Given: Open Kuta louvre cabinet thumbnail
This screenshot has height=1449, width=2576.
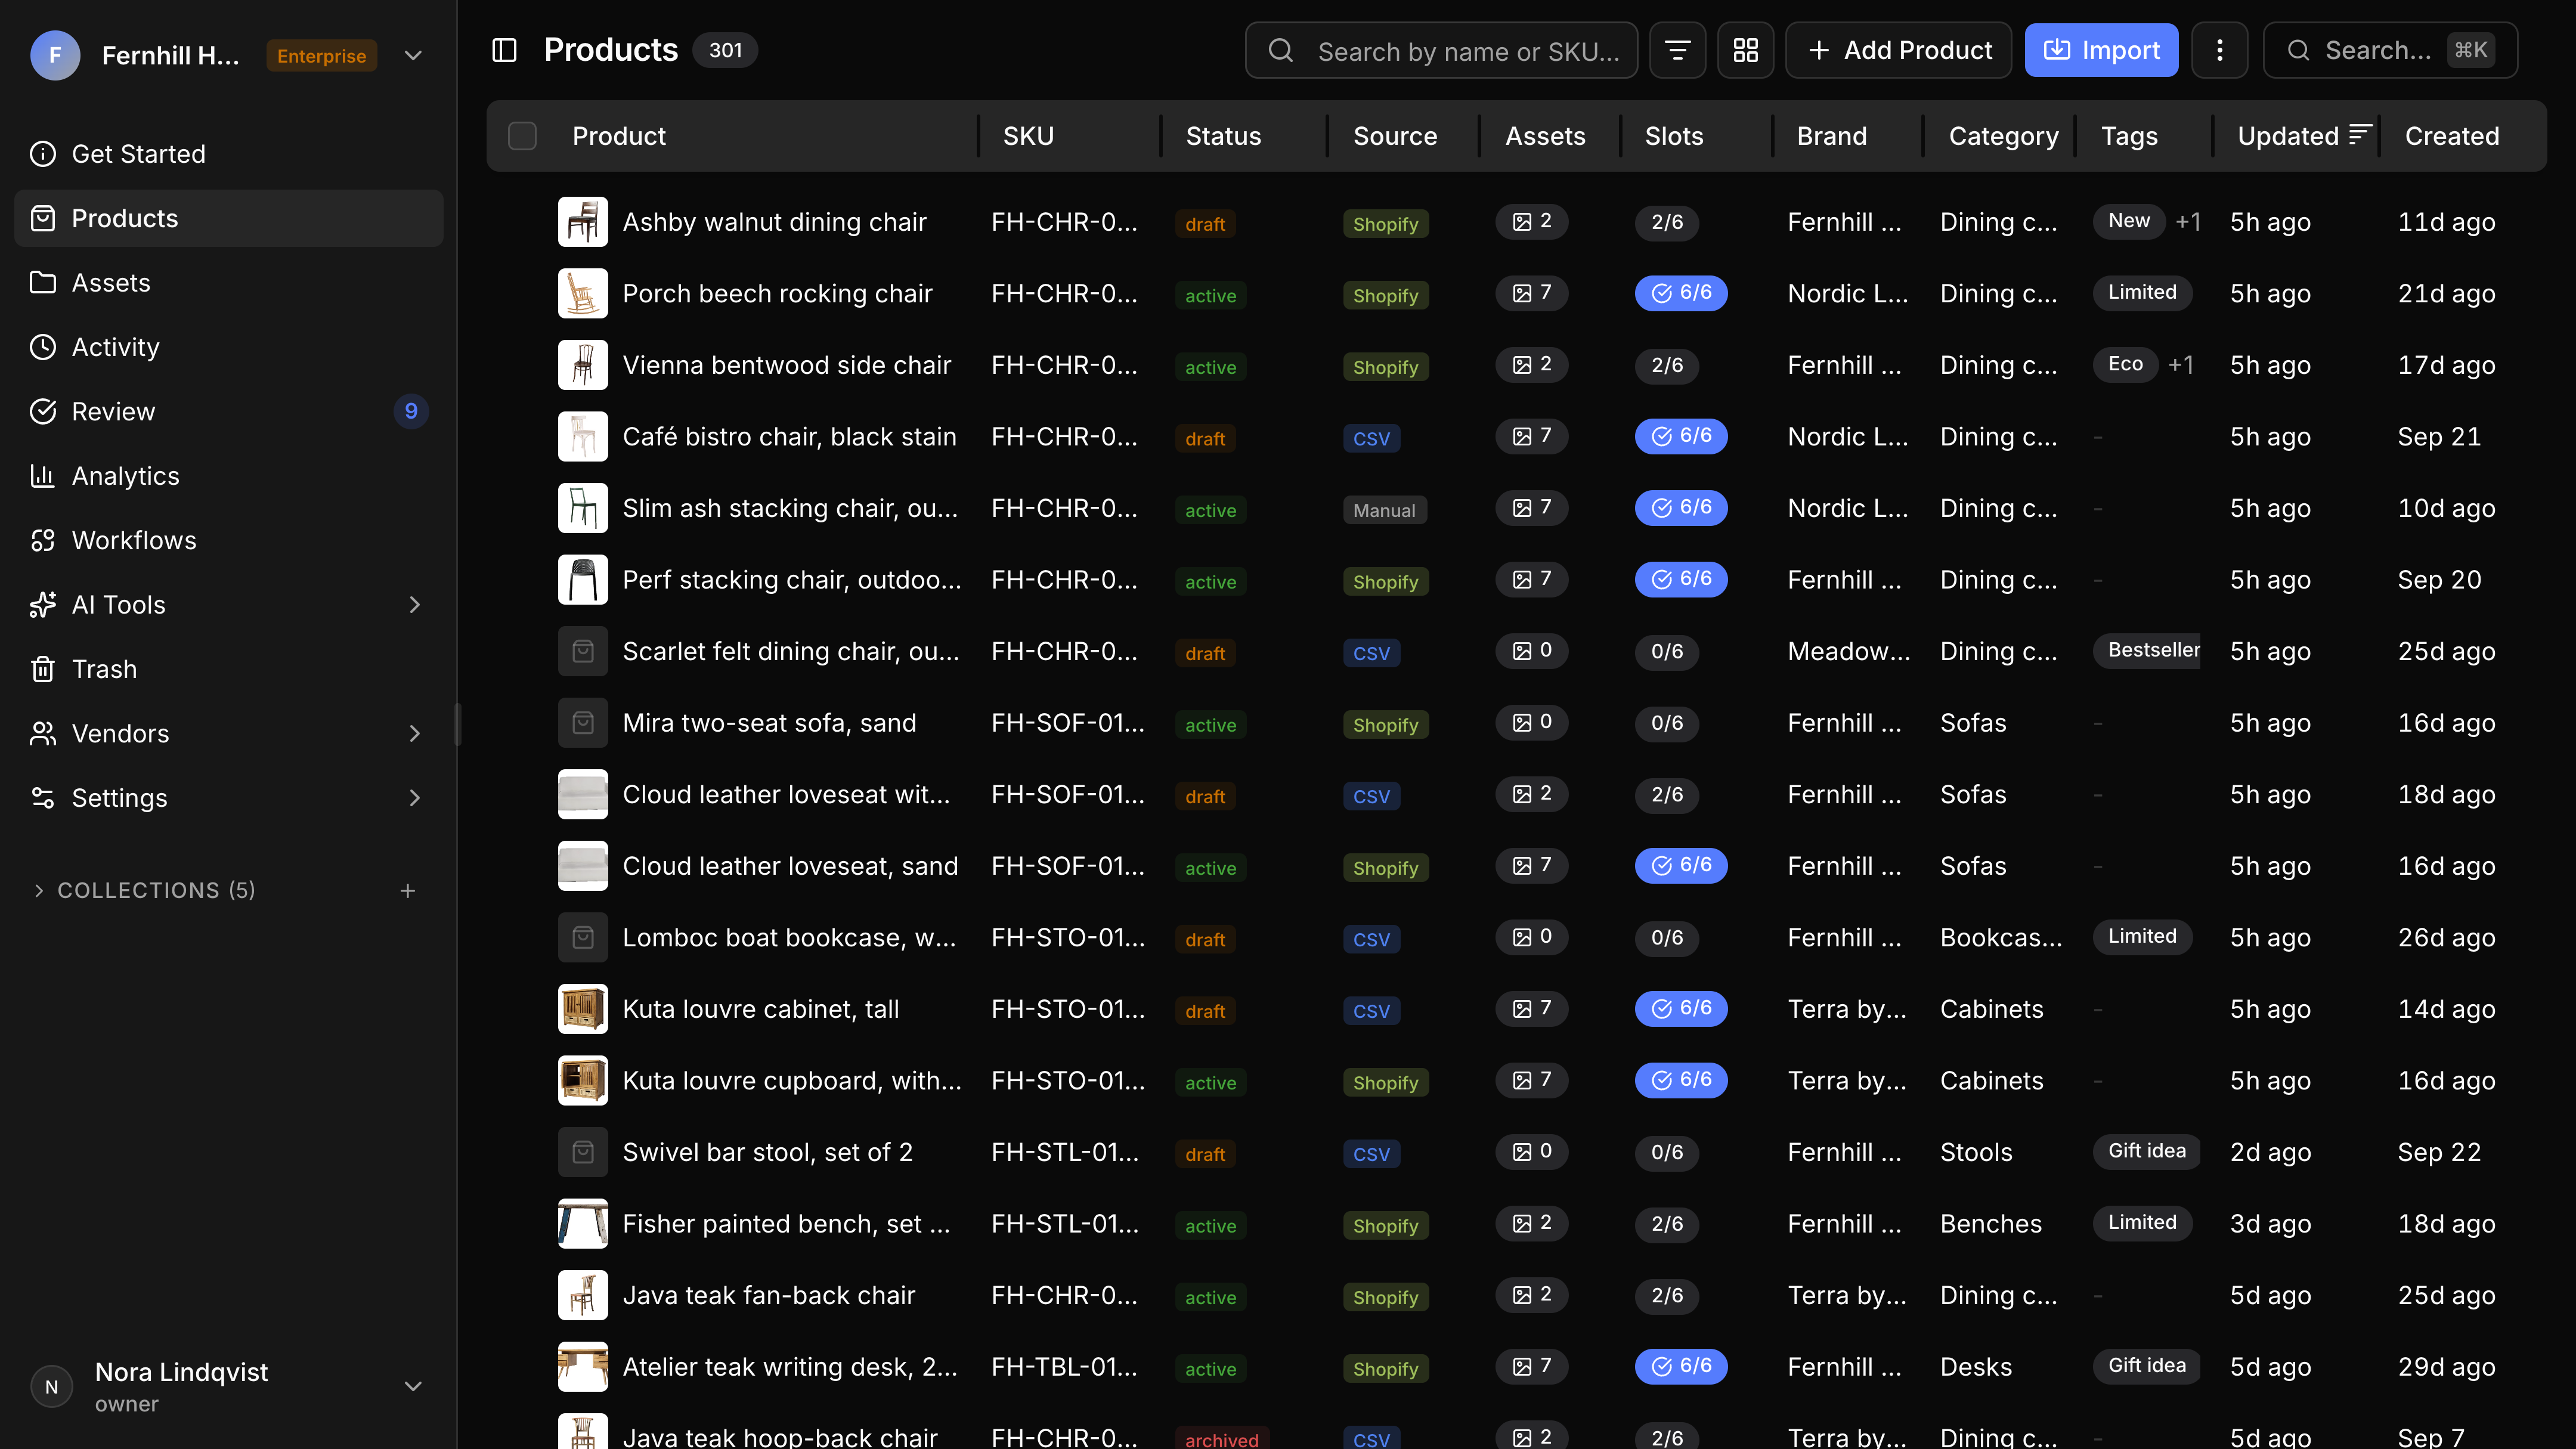Looking at the screenshot, I should click(x=583, y=1009).
